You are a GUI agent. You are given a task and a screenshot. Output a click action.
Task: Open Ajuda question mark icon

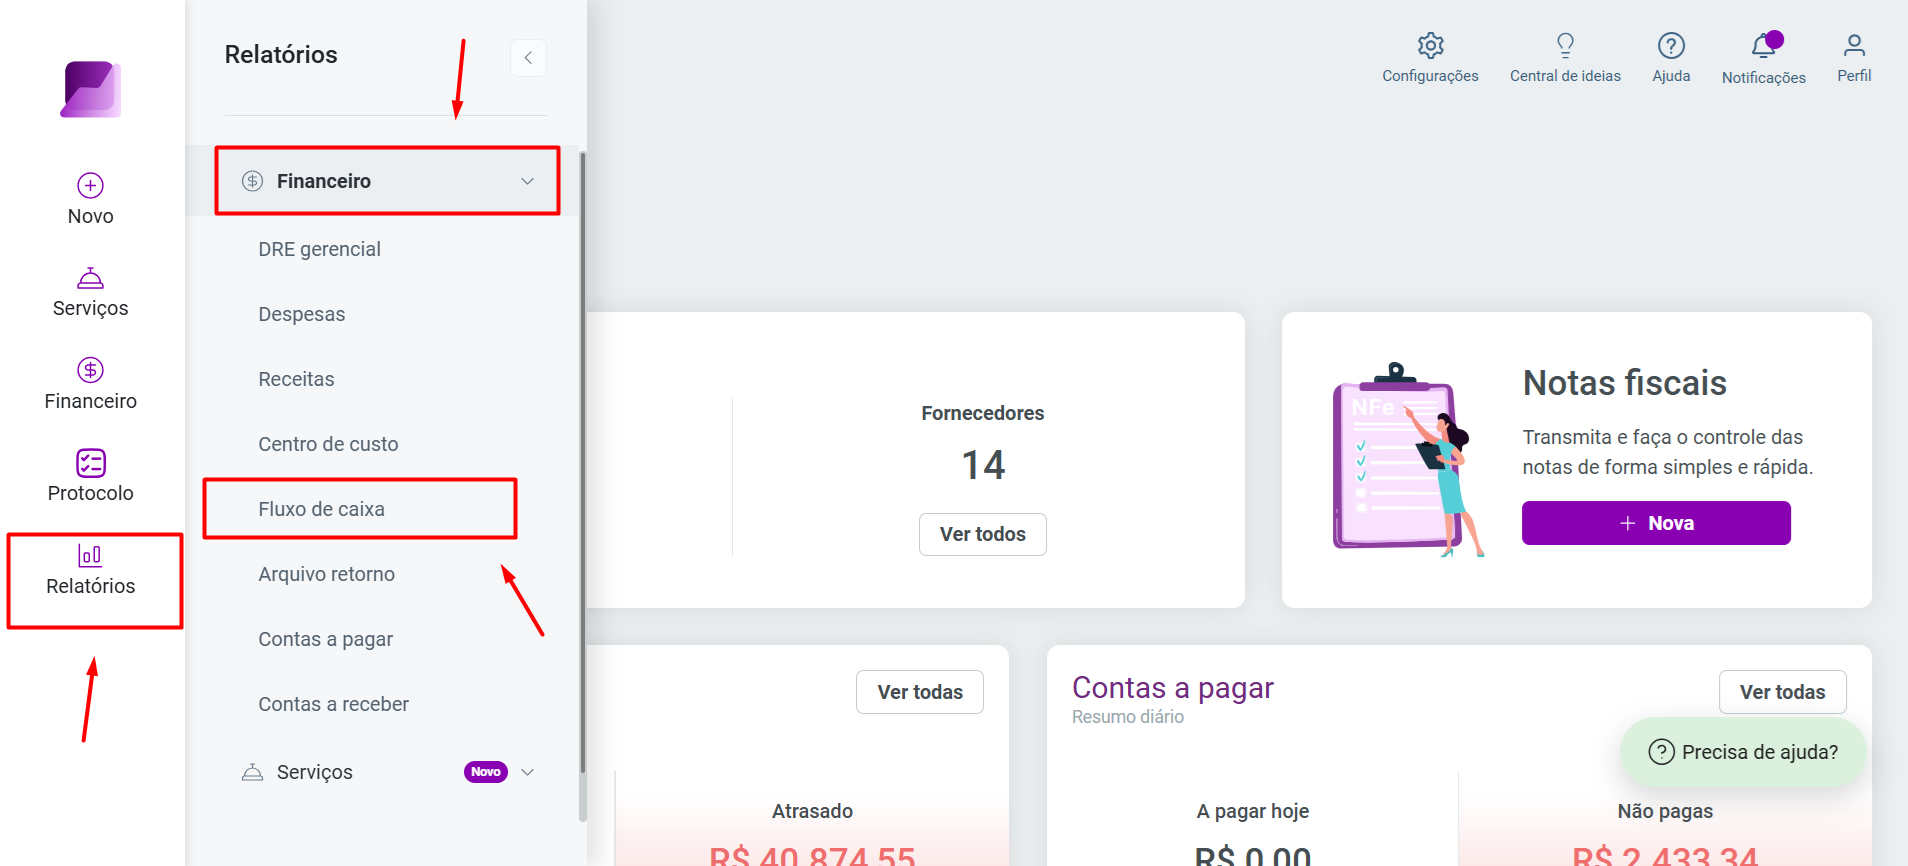pos(1672,45)
